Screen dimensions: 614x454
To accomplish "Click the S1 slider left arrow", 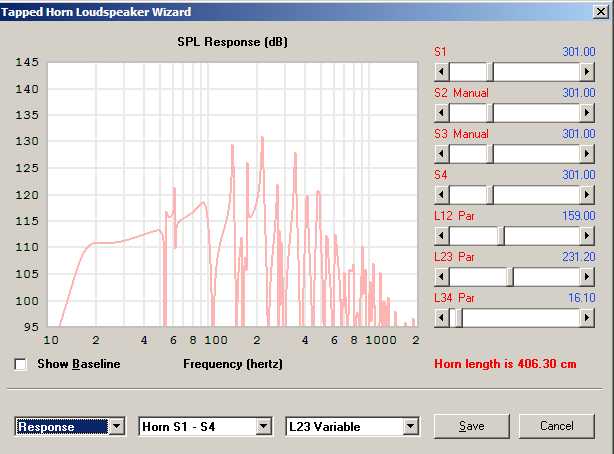I will (x=442, y=72).
